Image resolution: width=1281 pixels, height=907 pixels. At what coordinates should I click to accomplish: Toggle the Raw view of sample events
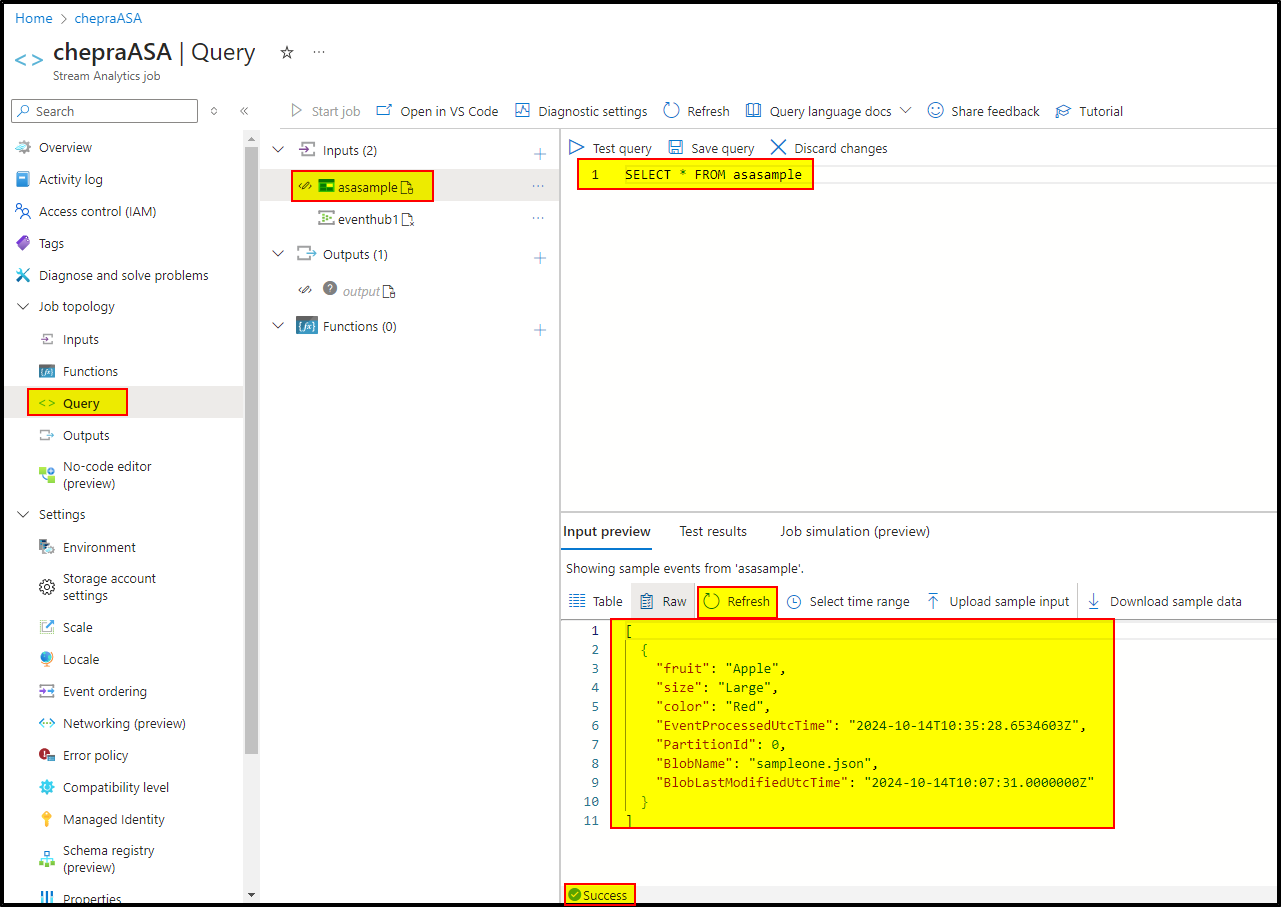tap(661, 601)
